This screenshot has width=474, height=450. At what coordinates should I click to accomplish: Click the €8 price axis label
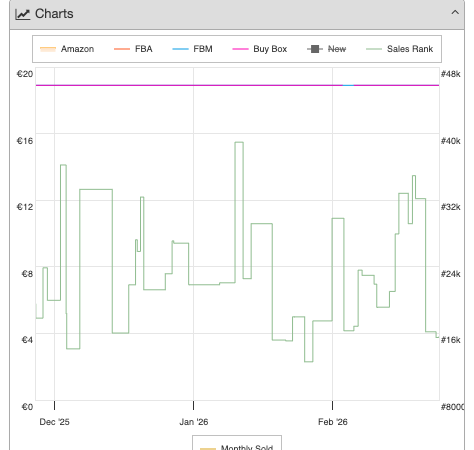27,274
